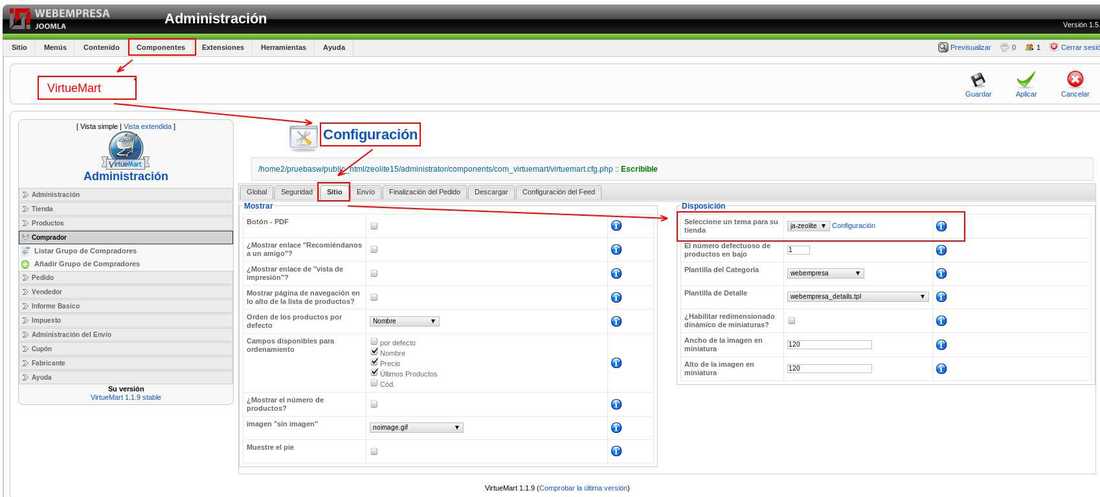
Task: Click the Previsualizar magnifier icon
Action: coord(943,47)
